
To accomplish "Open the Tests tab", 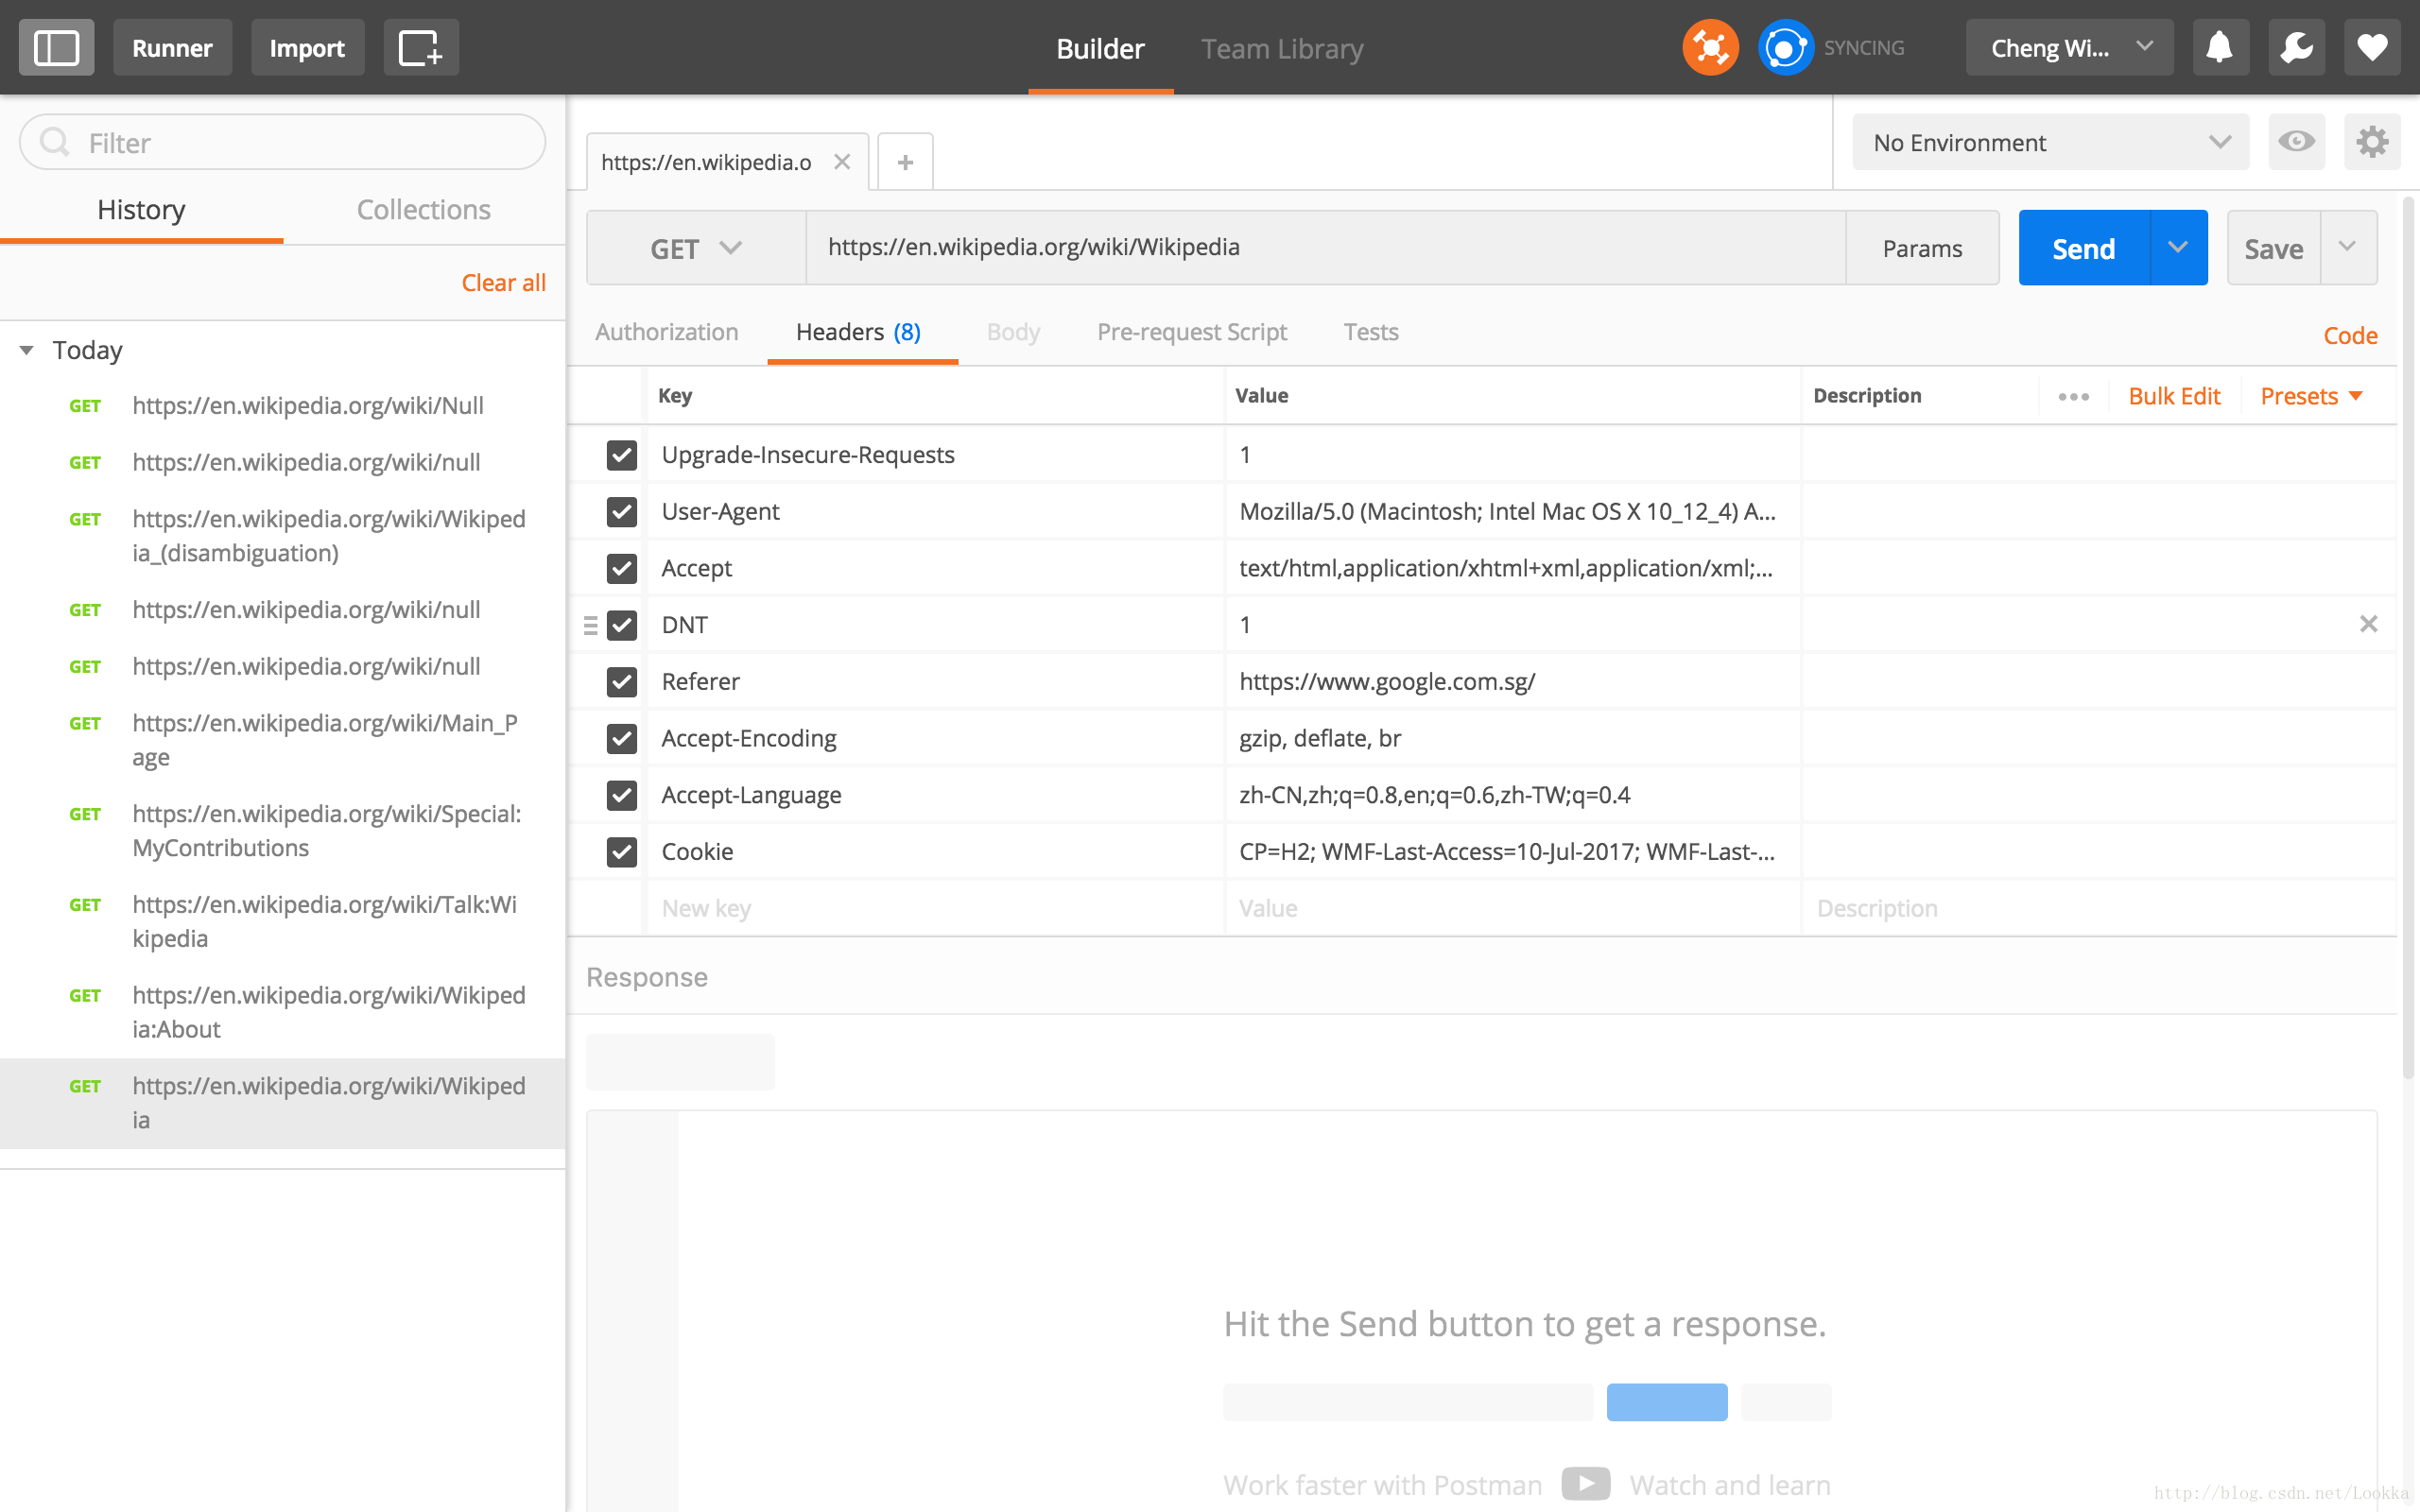I will pyautogui.click(x=1371, y=331).
